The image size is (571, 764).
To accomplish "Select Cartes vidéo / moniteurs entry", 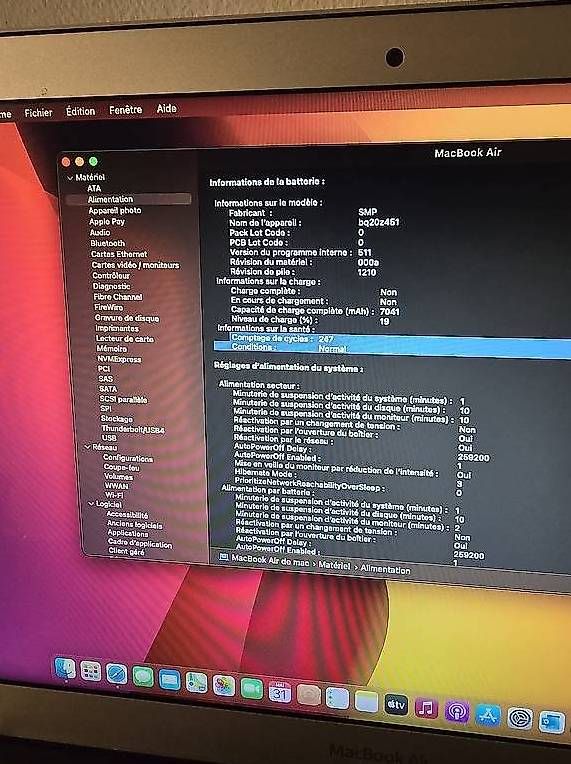I will point(135,265).
